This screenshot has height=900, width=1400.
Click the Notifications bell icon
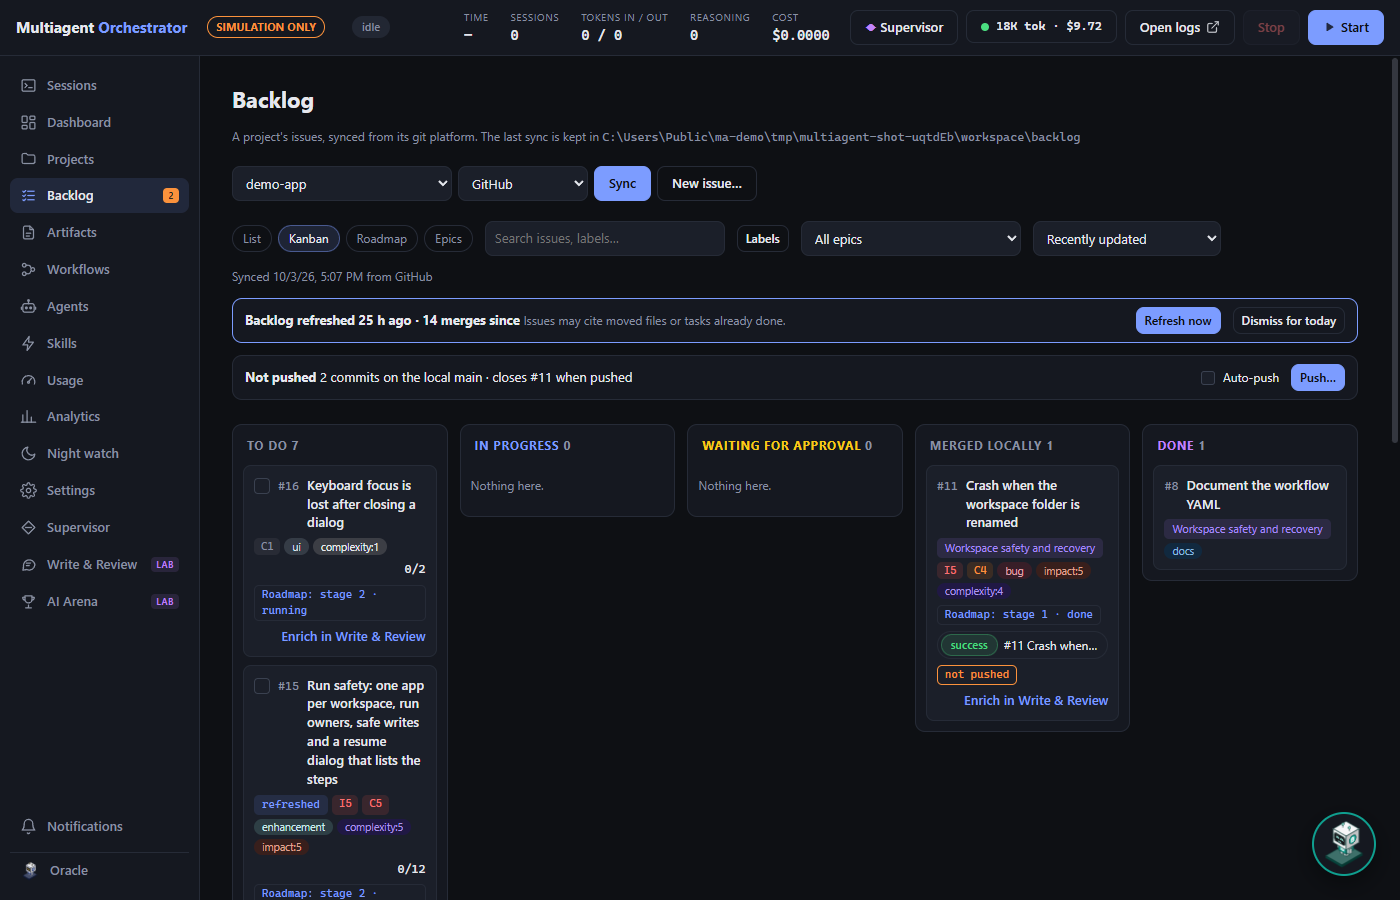pos(28,827)
